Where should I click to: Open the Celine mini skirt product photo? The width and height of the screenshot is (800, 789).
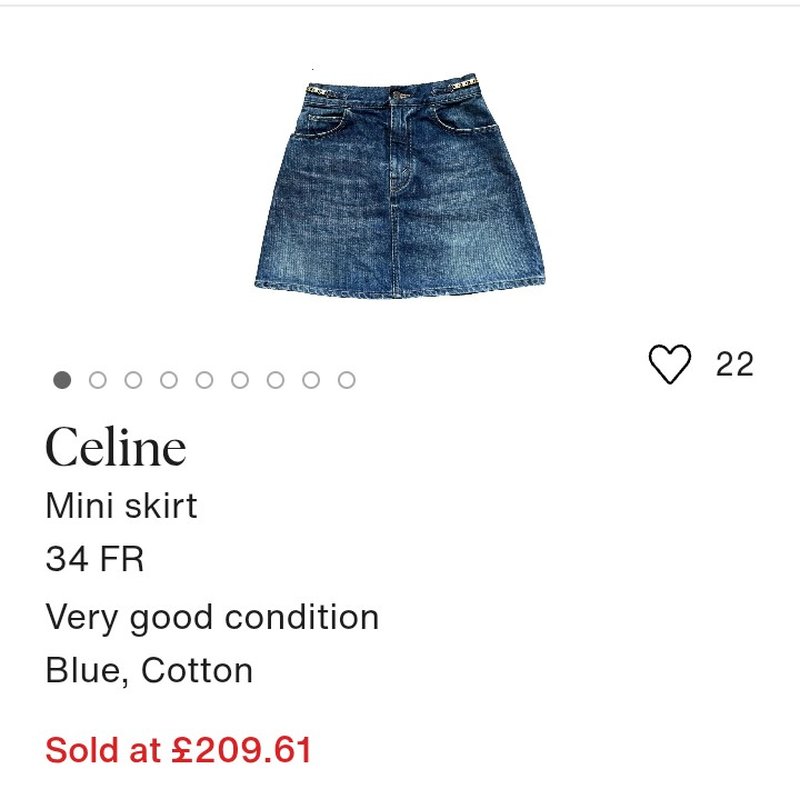[399, 190]
